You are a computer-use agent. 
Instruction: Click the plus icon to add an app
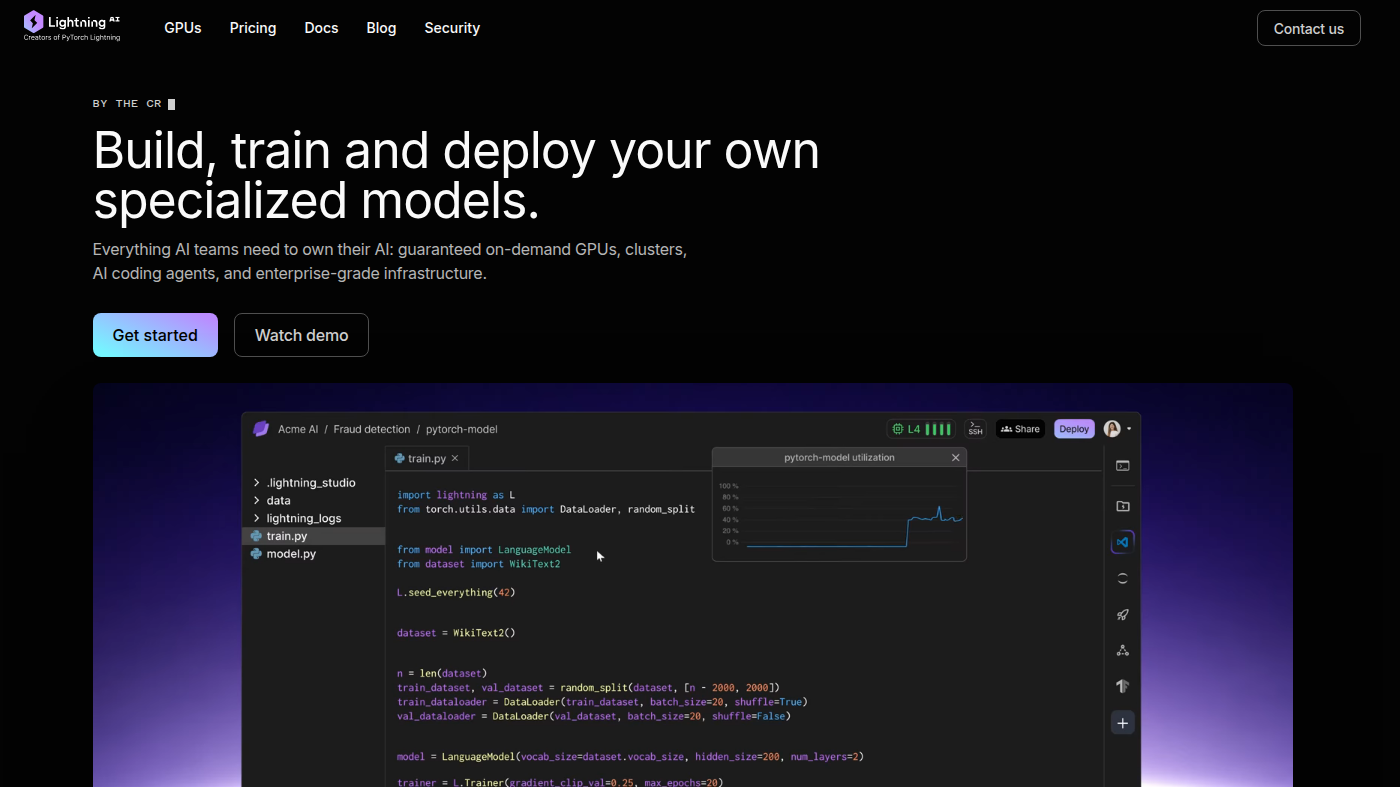(x=1123, y=723)
